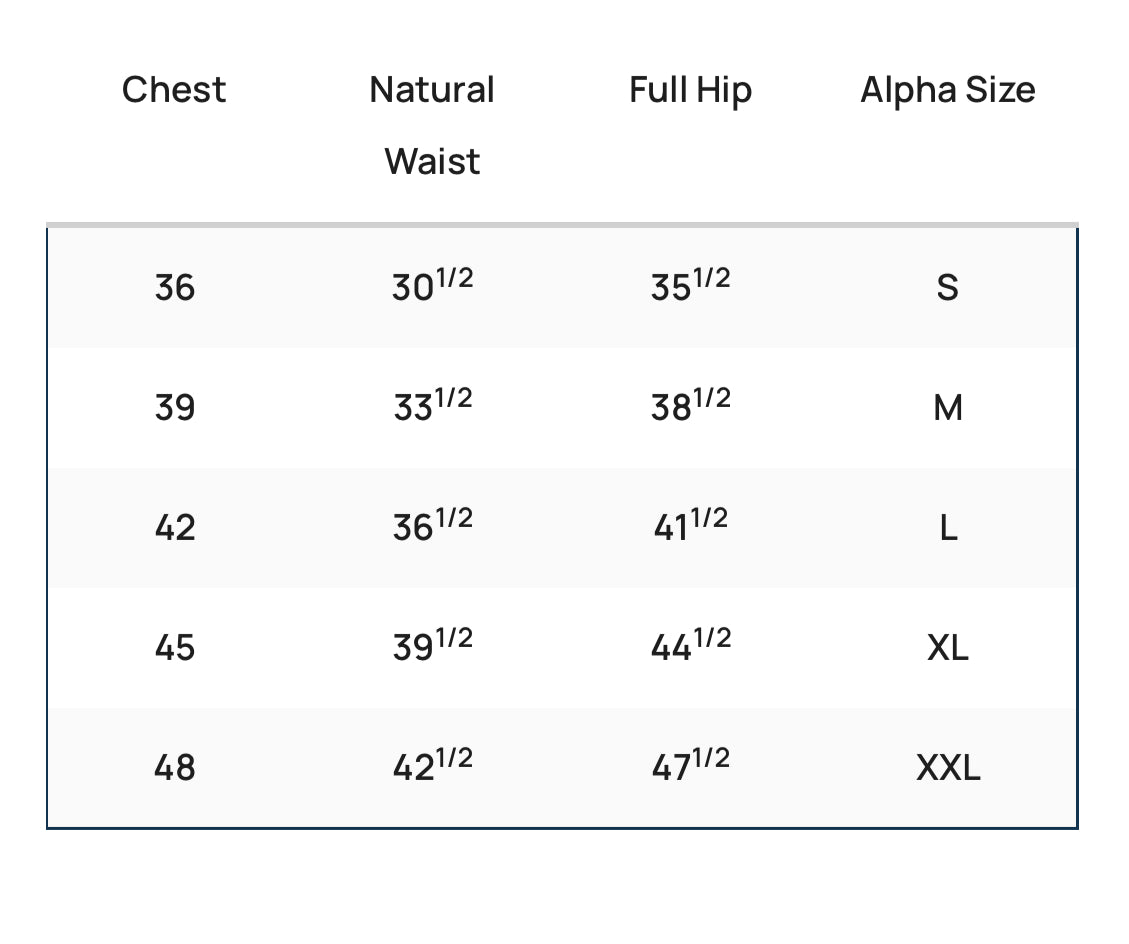Select chest measurement 48 cell
This screenshot has width=1129, height=944.
click(175, 768)
